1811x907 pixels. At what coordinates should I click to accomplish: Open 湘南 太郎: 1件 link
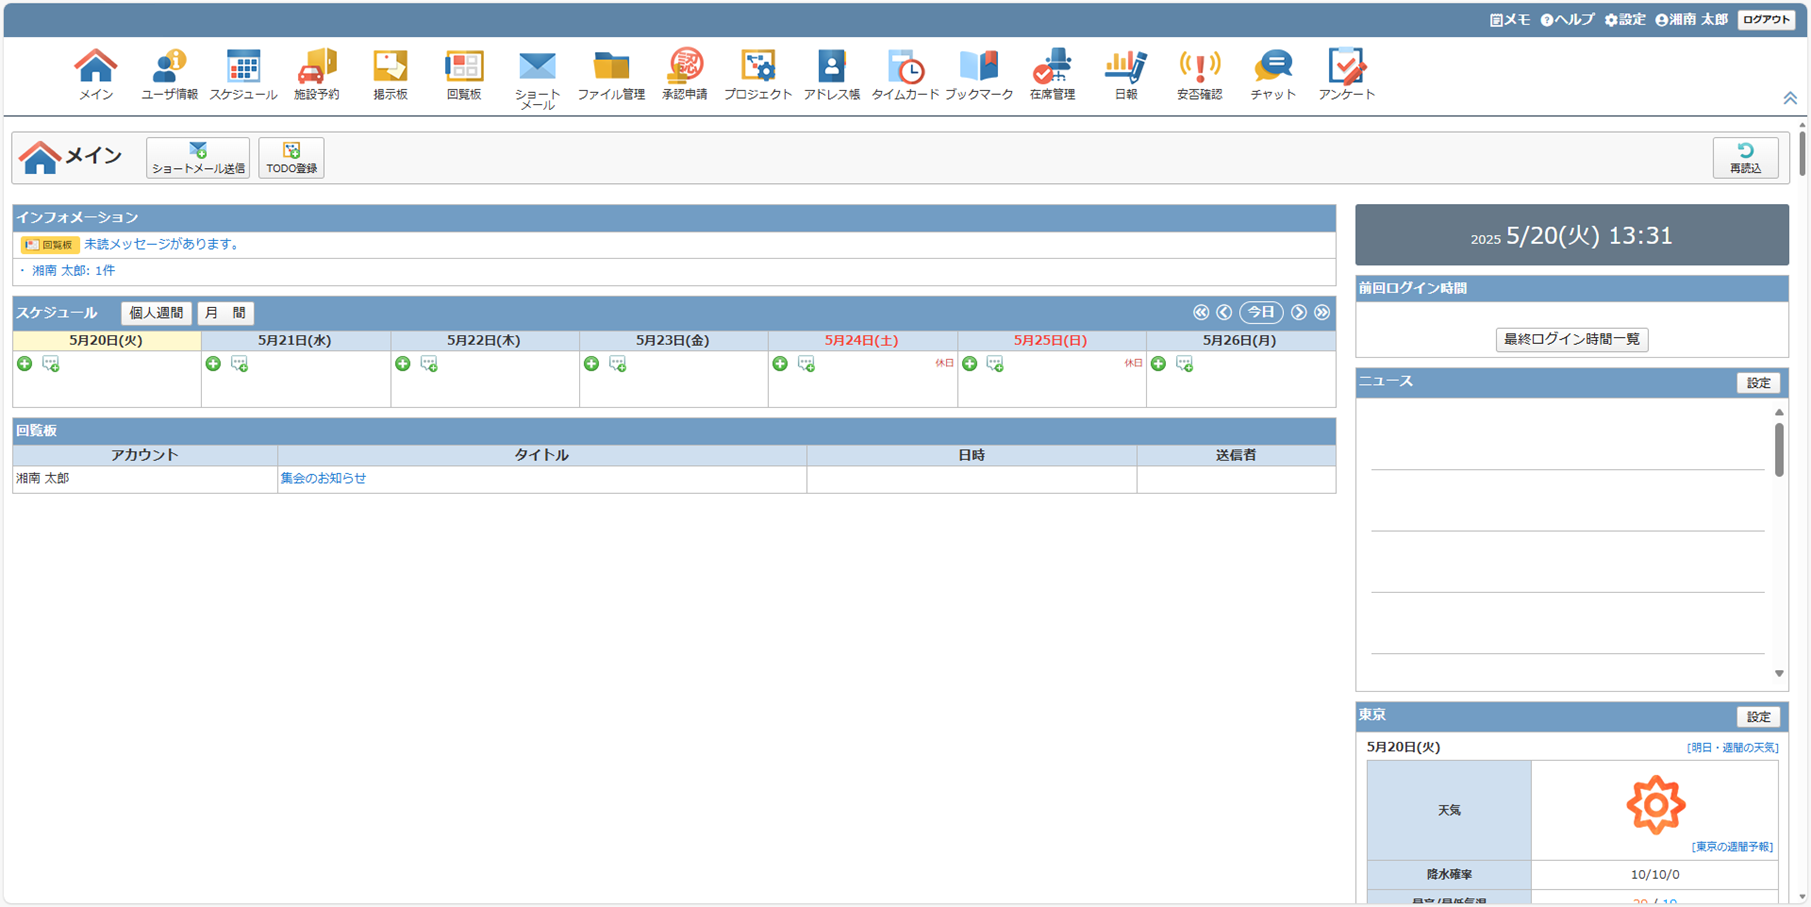[x=73, y=271]
